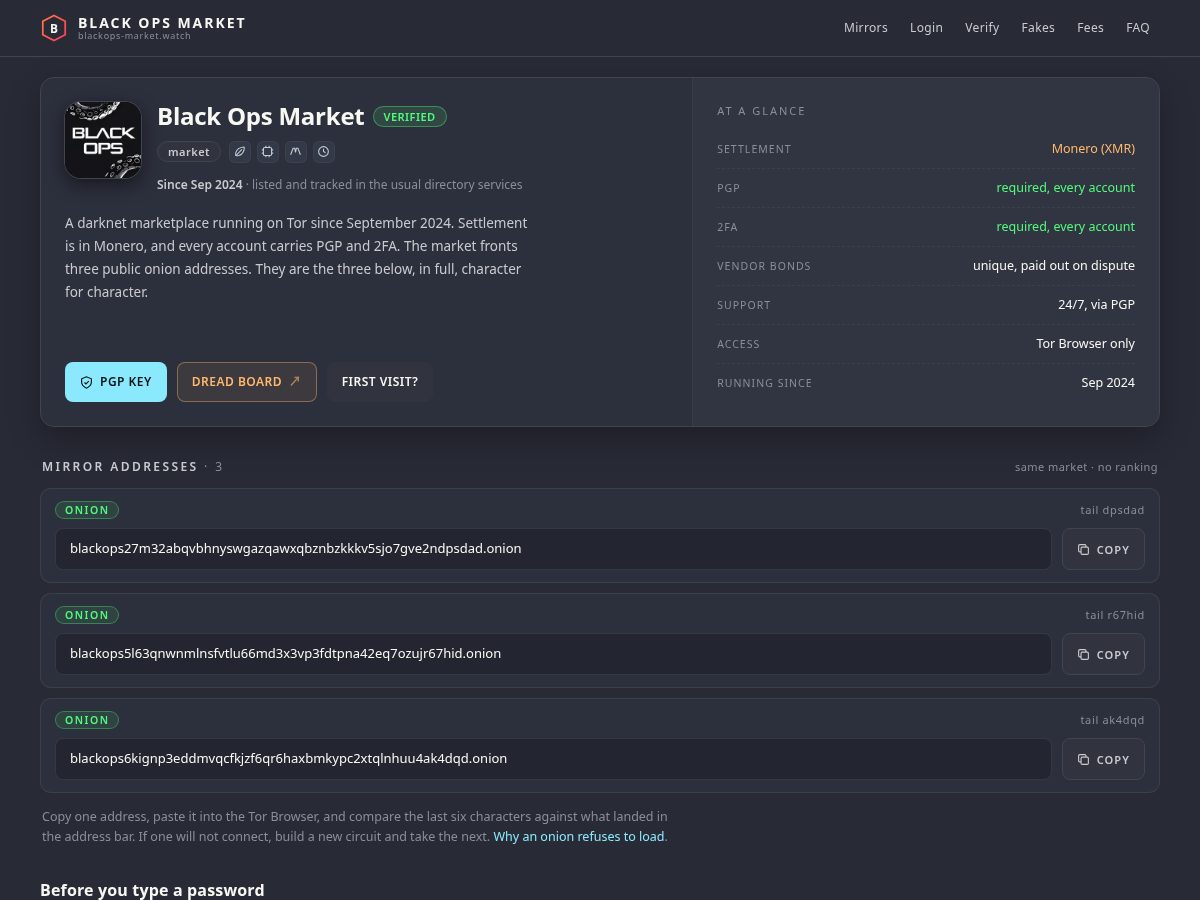1200x900 pixels.
Task: Open the FAQ nav item
Action: tap(1138, 28)
